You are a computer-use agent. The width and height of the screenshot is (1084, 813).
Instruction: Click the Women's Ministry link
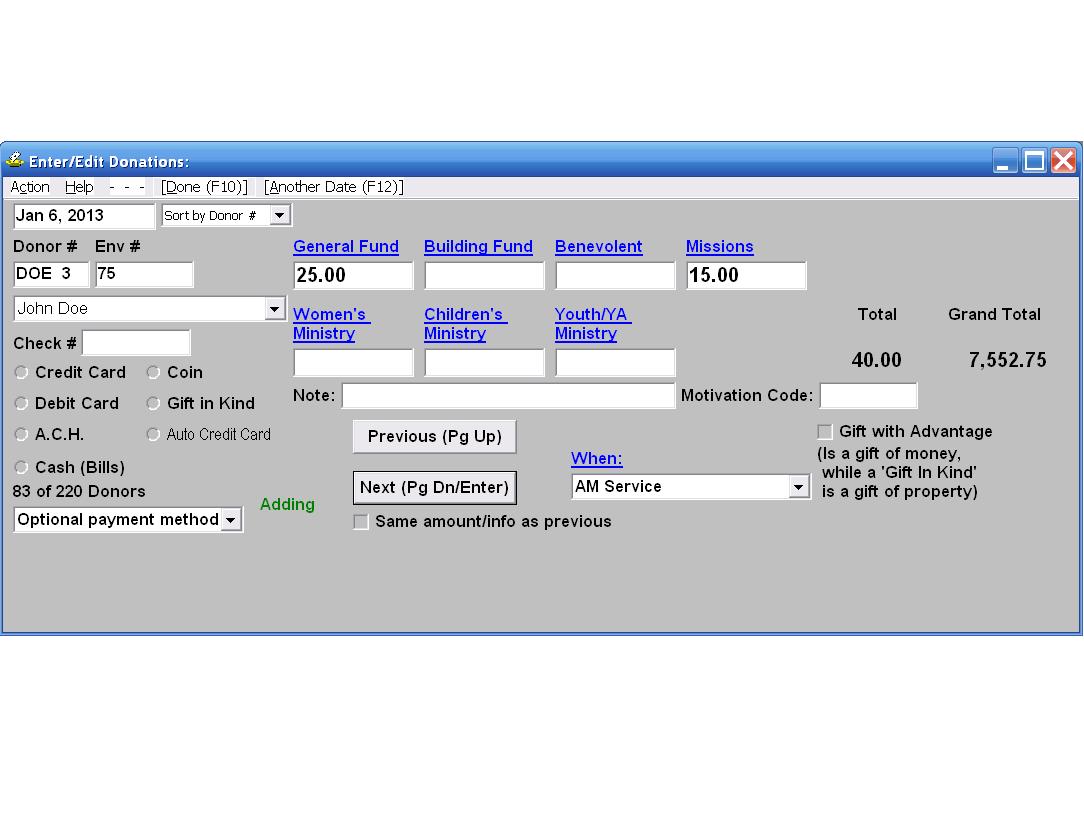point(330,324)
